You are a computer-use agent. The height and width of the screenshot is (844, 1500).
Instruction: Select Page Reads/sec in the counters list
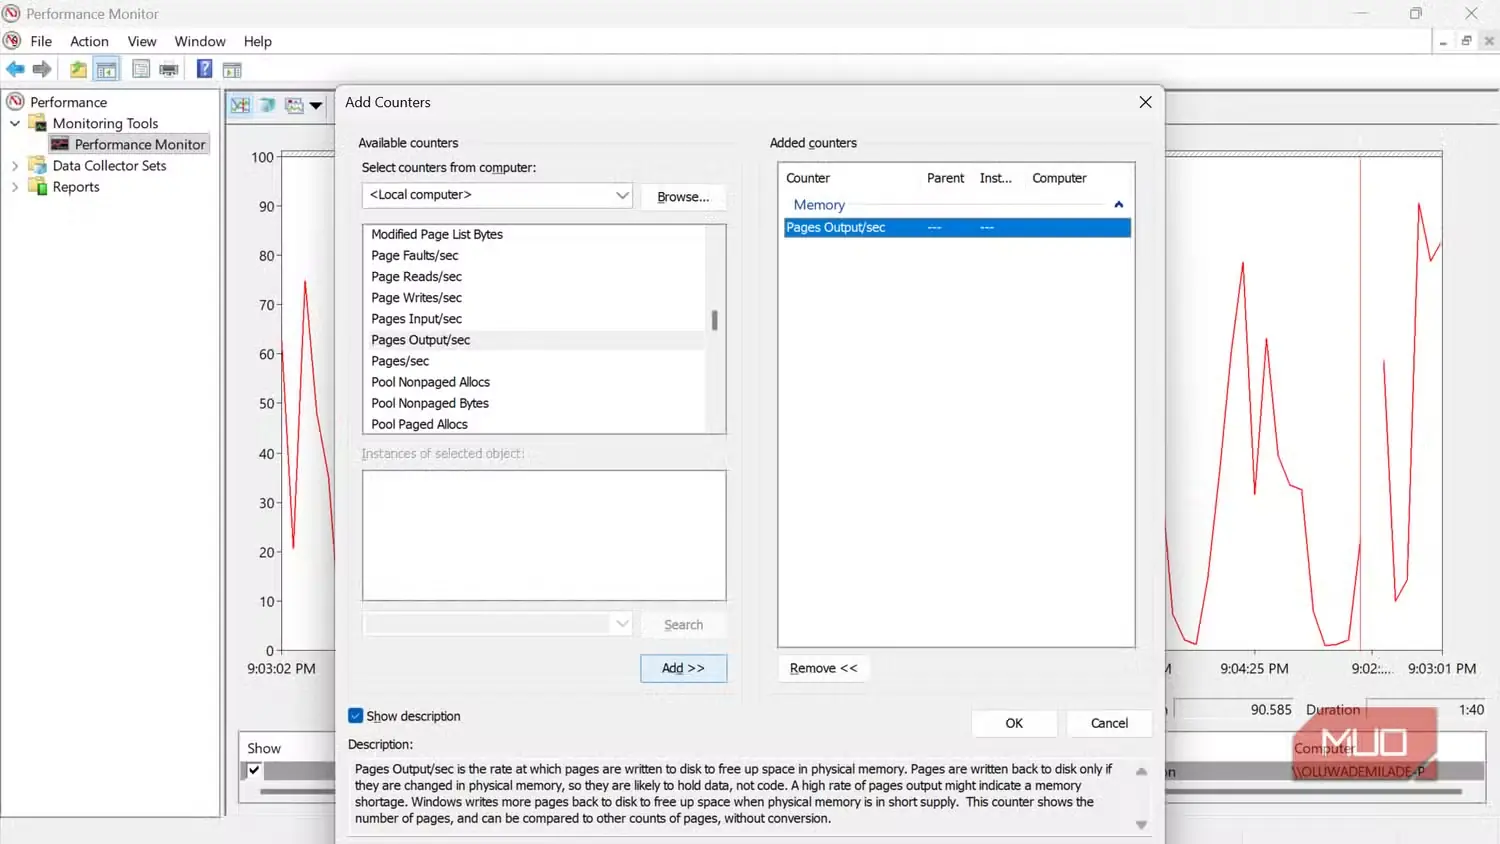(533, 276)
